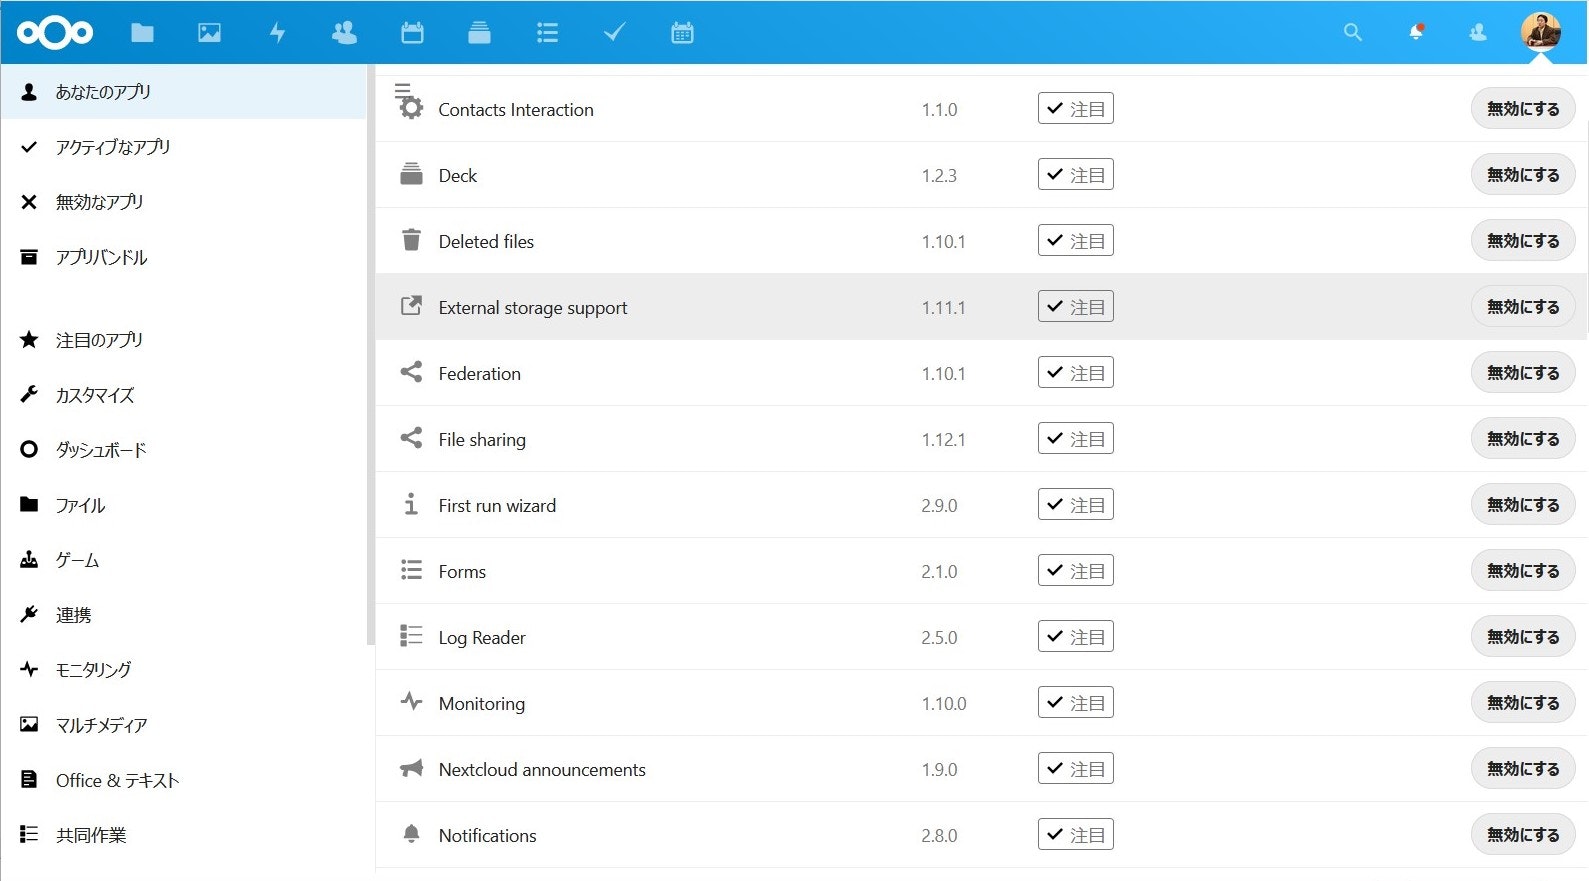Open the Photos app icon
1589x881 pixels.
(x=209, y=33)
